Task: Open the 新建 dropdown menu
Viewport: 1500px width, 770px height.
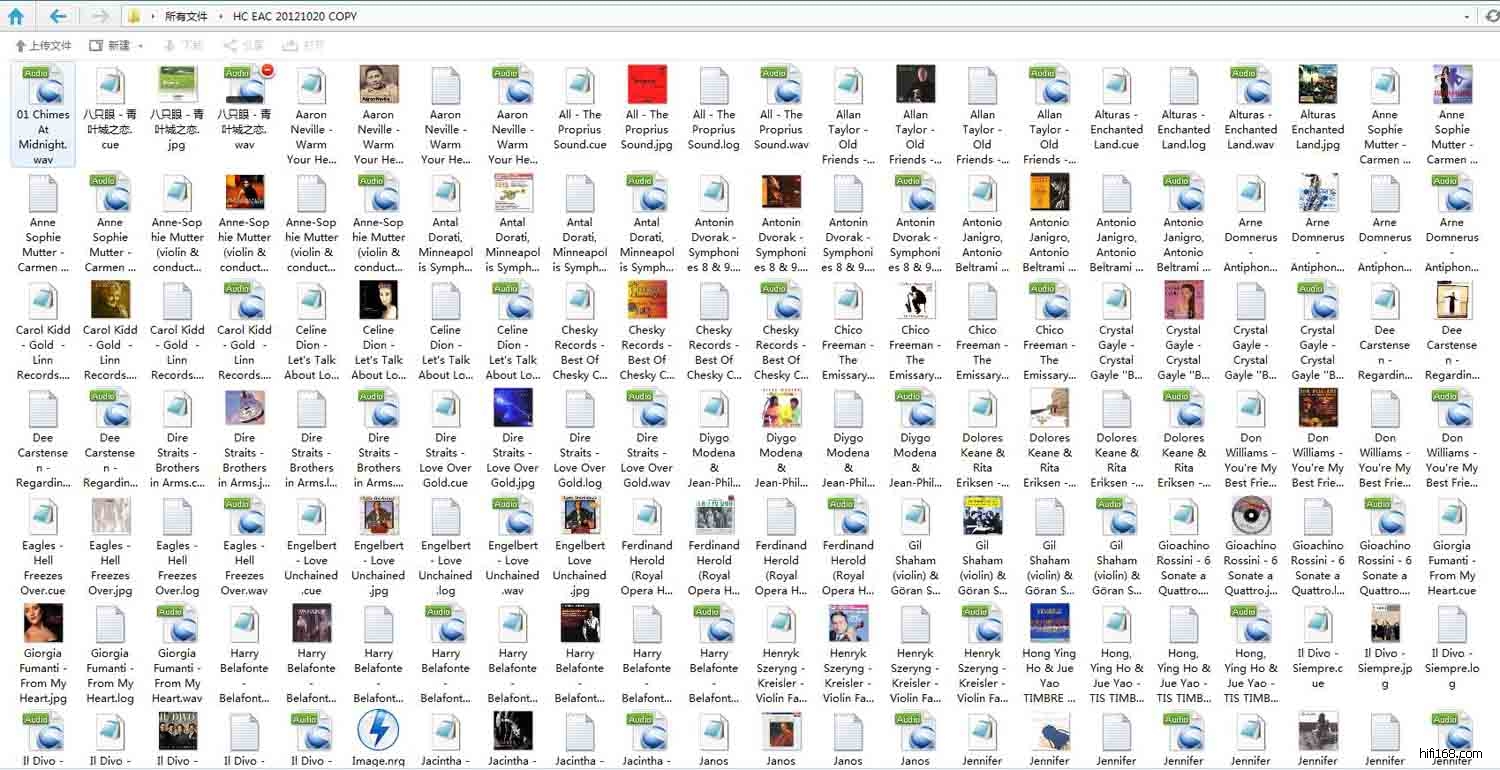Action: tap(116, 46)
